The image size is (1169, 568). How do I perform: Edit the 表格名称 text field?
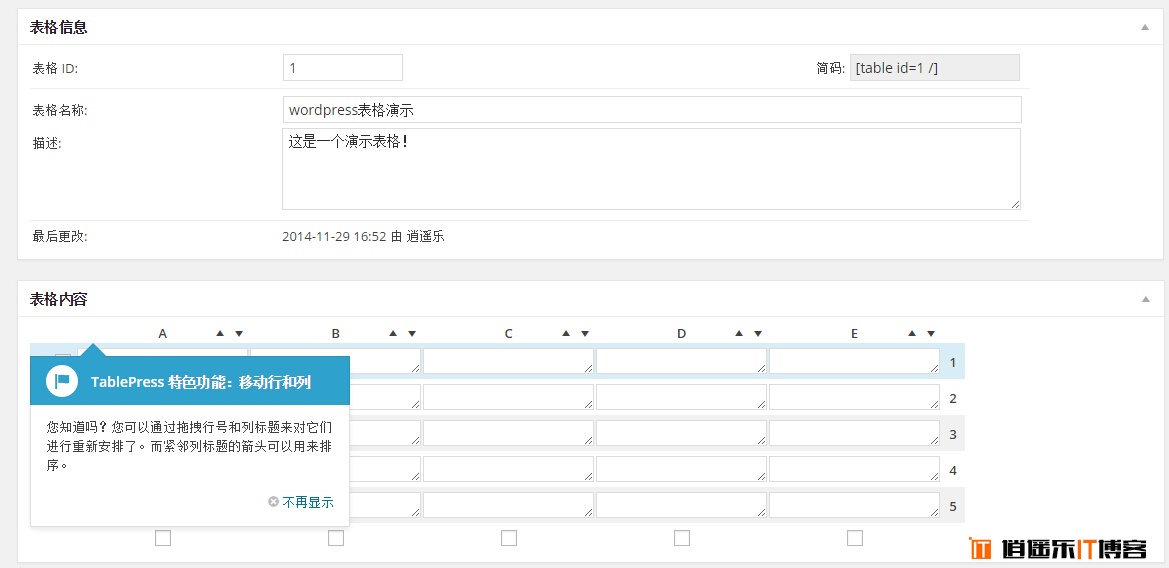652,110
